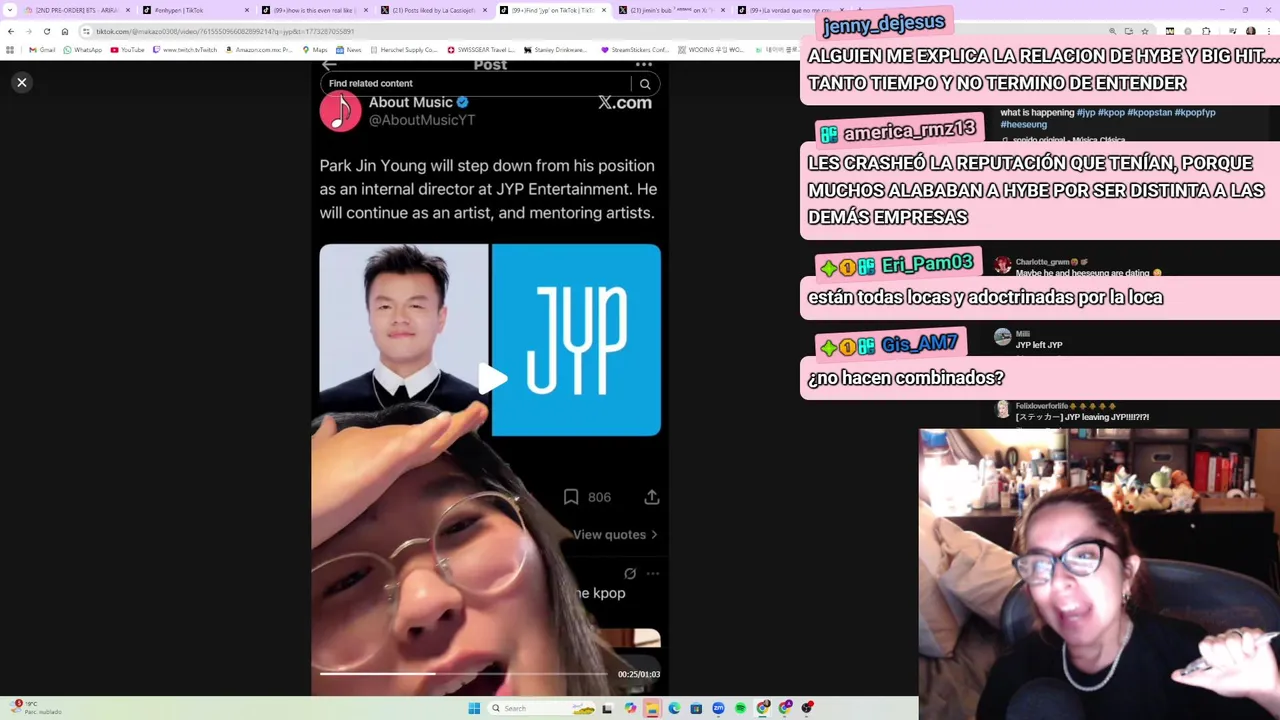
Task: Switch to the how is this even real tab
Action: coord(314,10)
